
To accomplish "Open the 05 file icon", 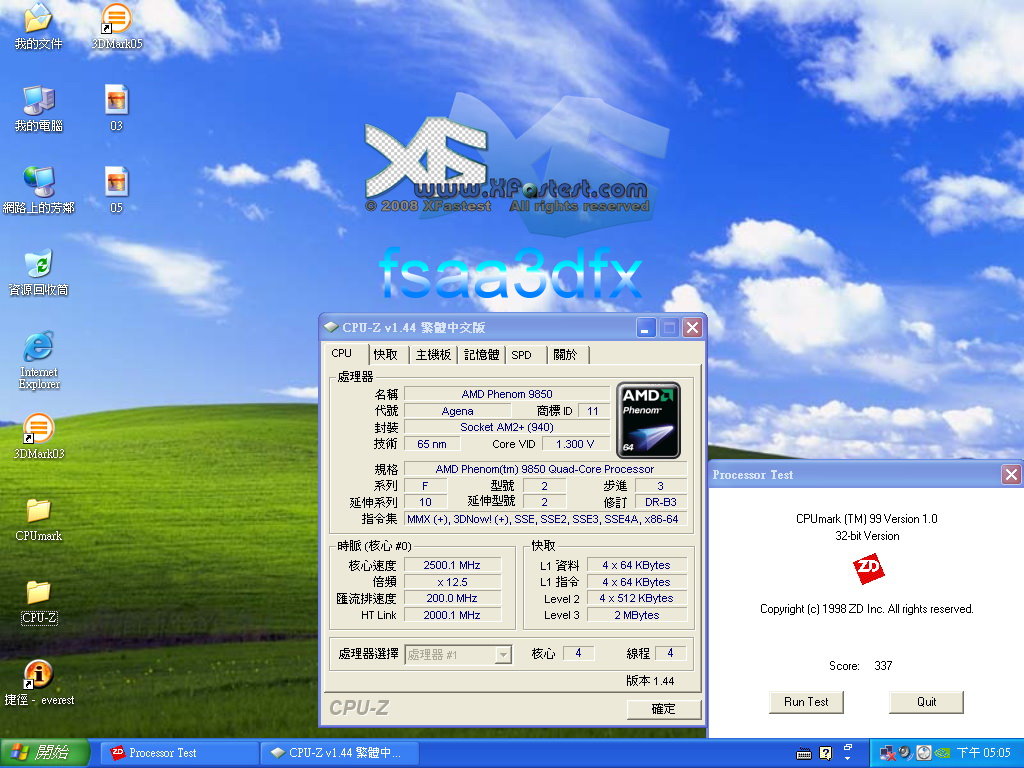I will pos(116,184).
